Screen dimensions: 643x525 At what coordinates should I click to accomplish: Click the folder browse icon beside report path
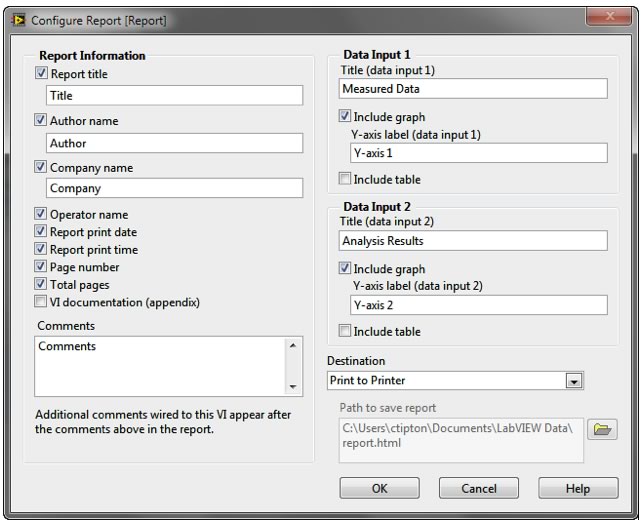(x=602, y=430)
